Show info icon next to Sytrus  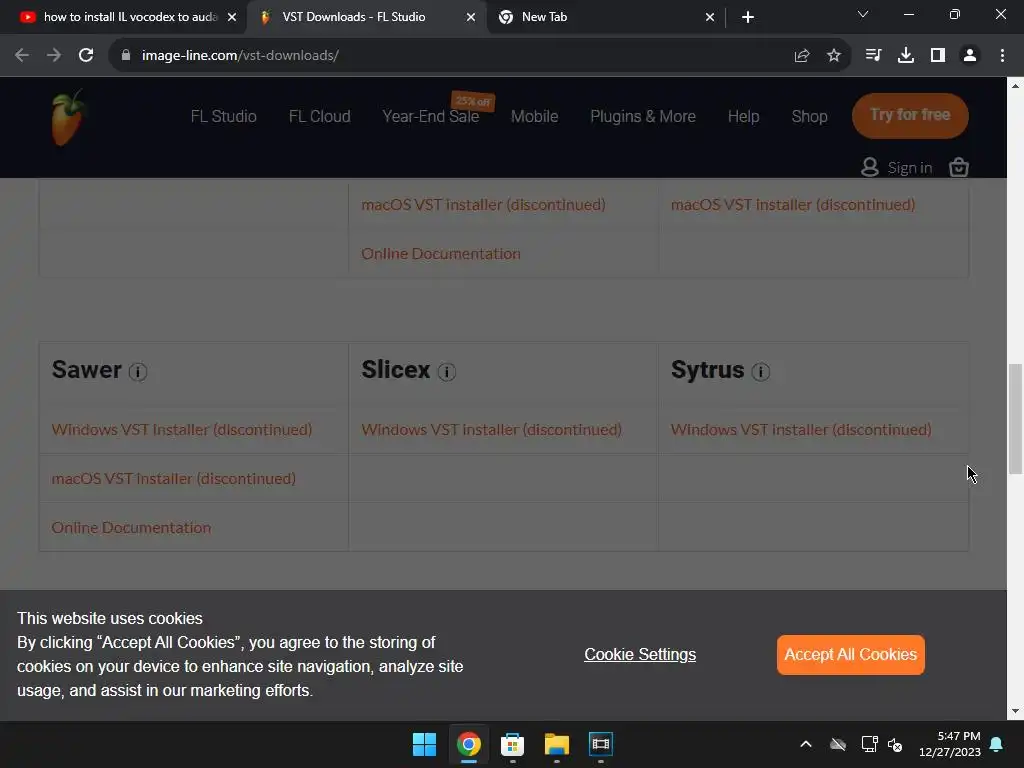(x=760, y=372)
